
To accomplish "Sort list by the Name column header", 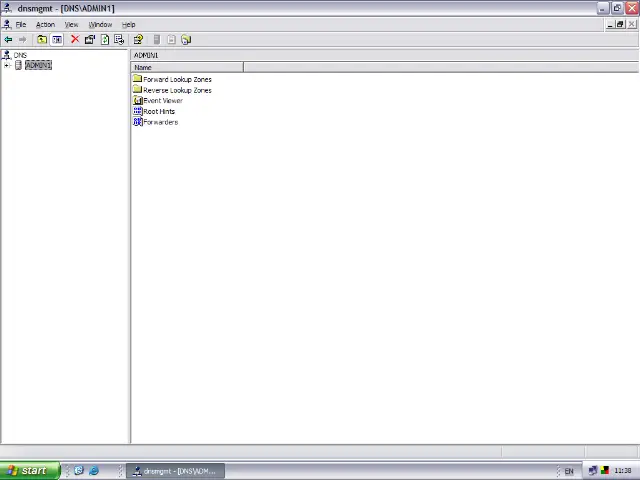I will [x=187, y=67].
